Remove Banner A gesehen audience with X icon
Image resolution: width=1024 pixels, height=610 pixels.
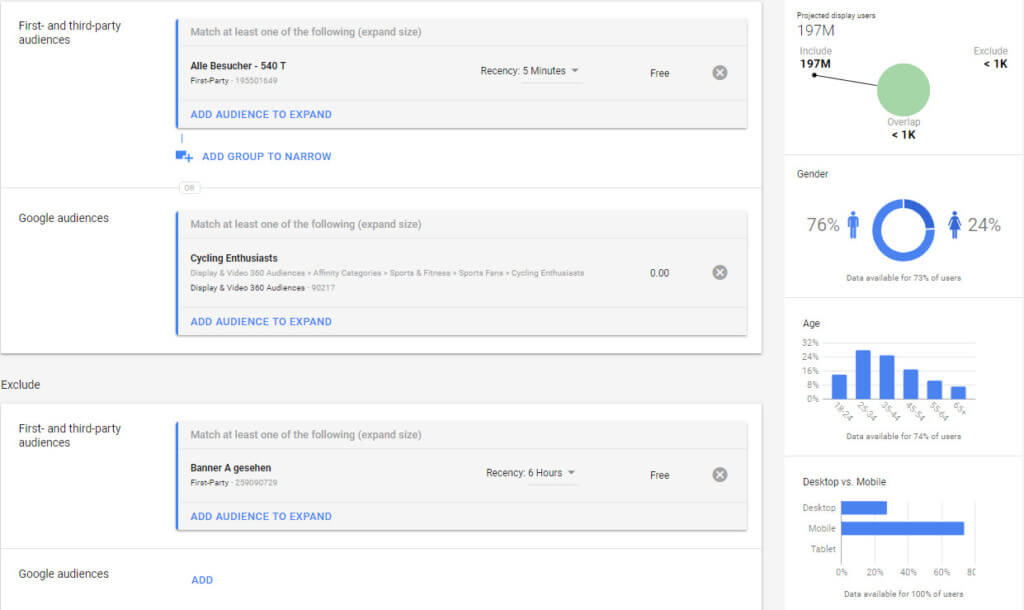[720, 474]
